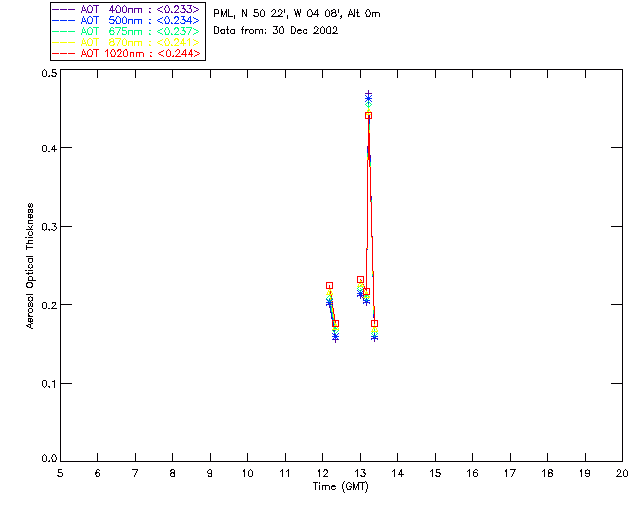Click the x-axis label 13
The image size is (640, 512).
pyautogui.click(x=360, y=473)
